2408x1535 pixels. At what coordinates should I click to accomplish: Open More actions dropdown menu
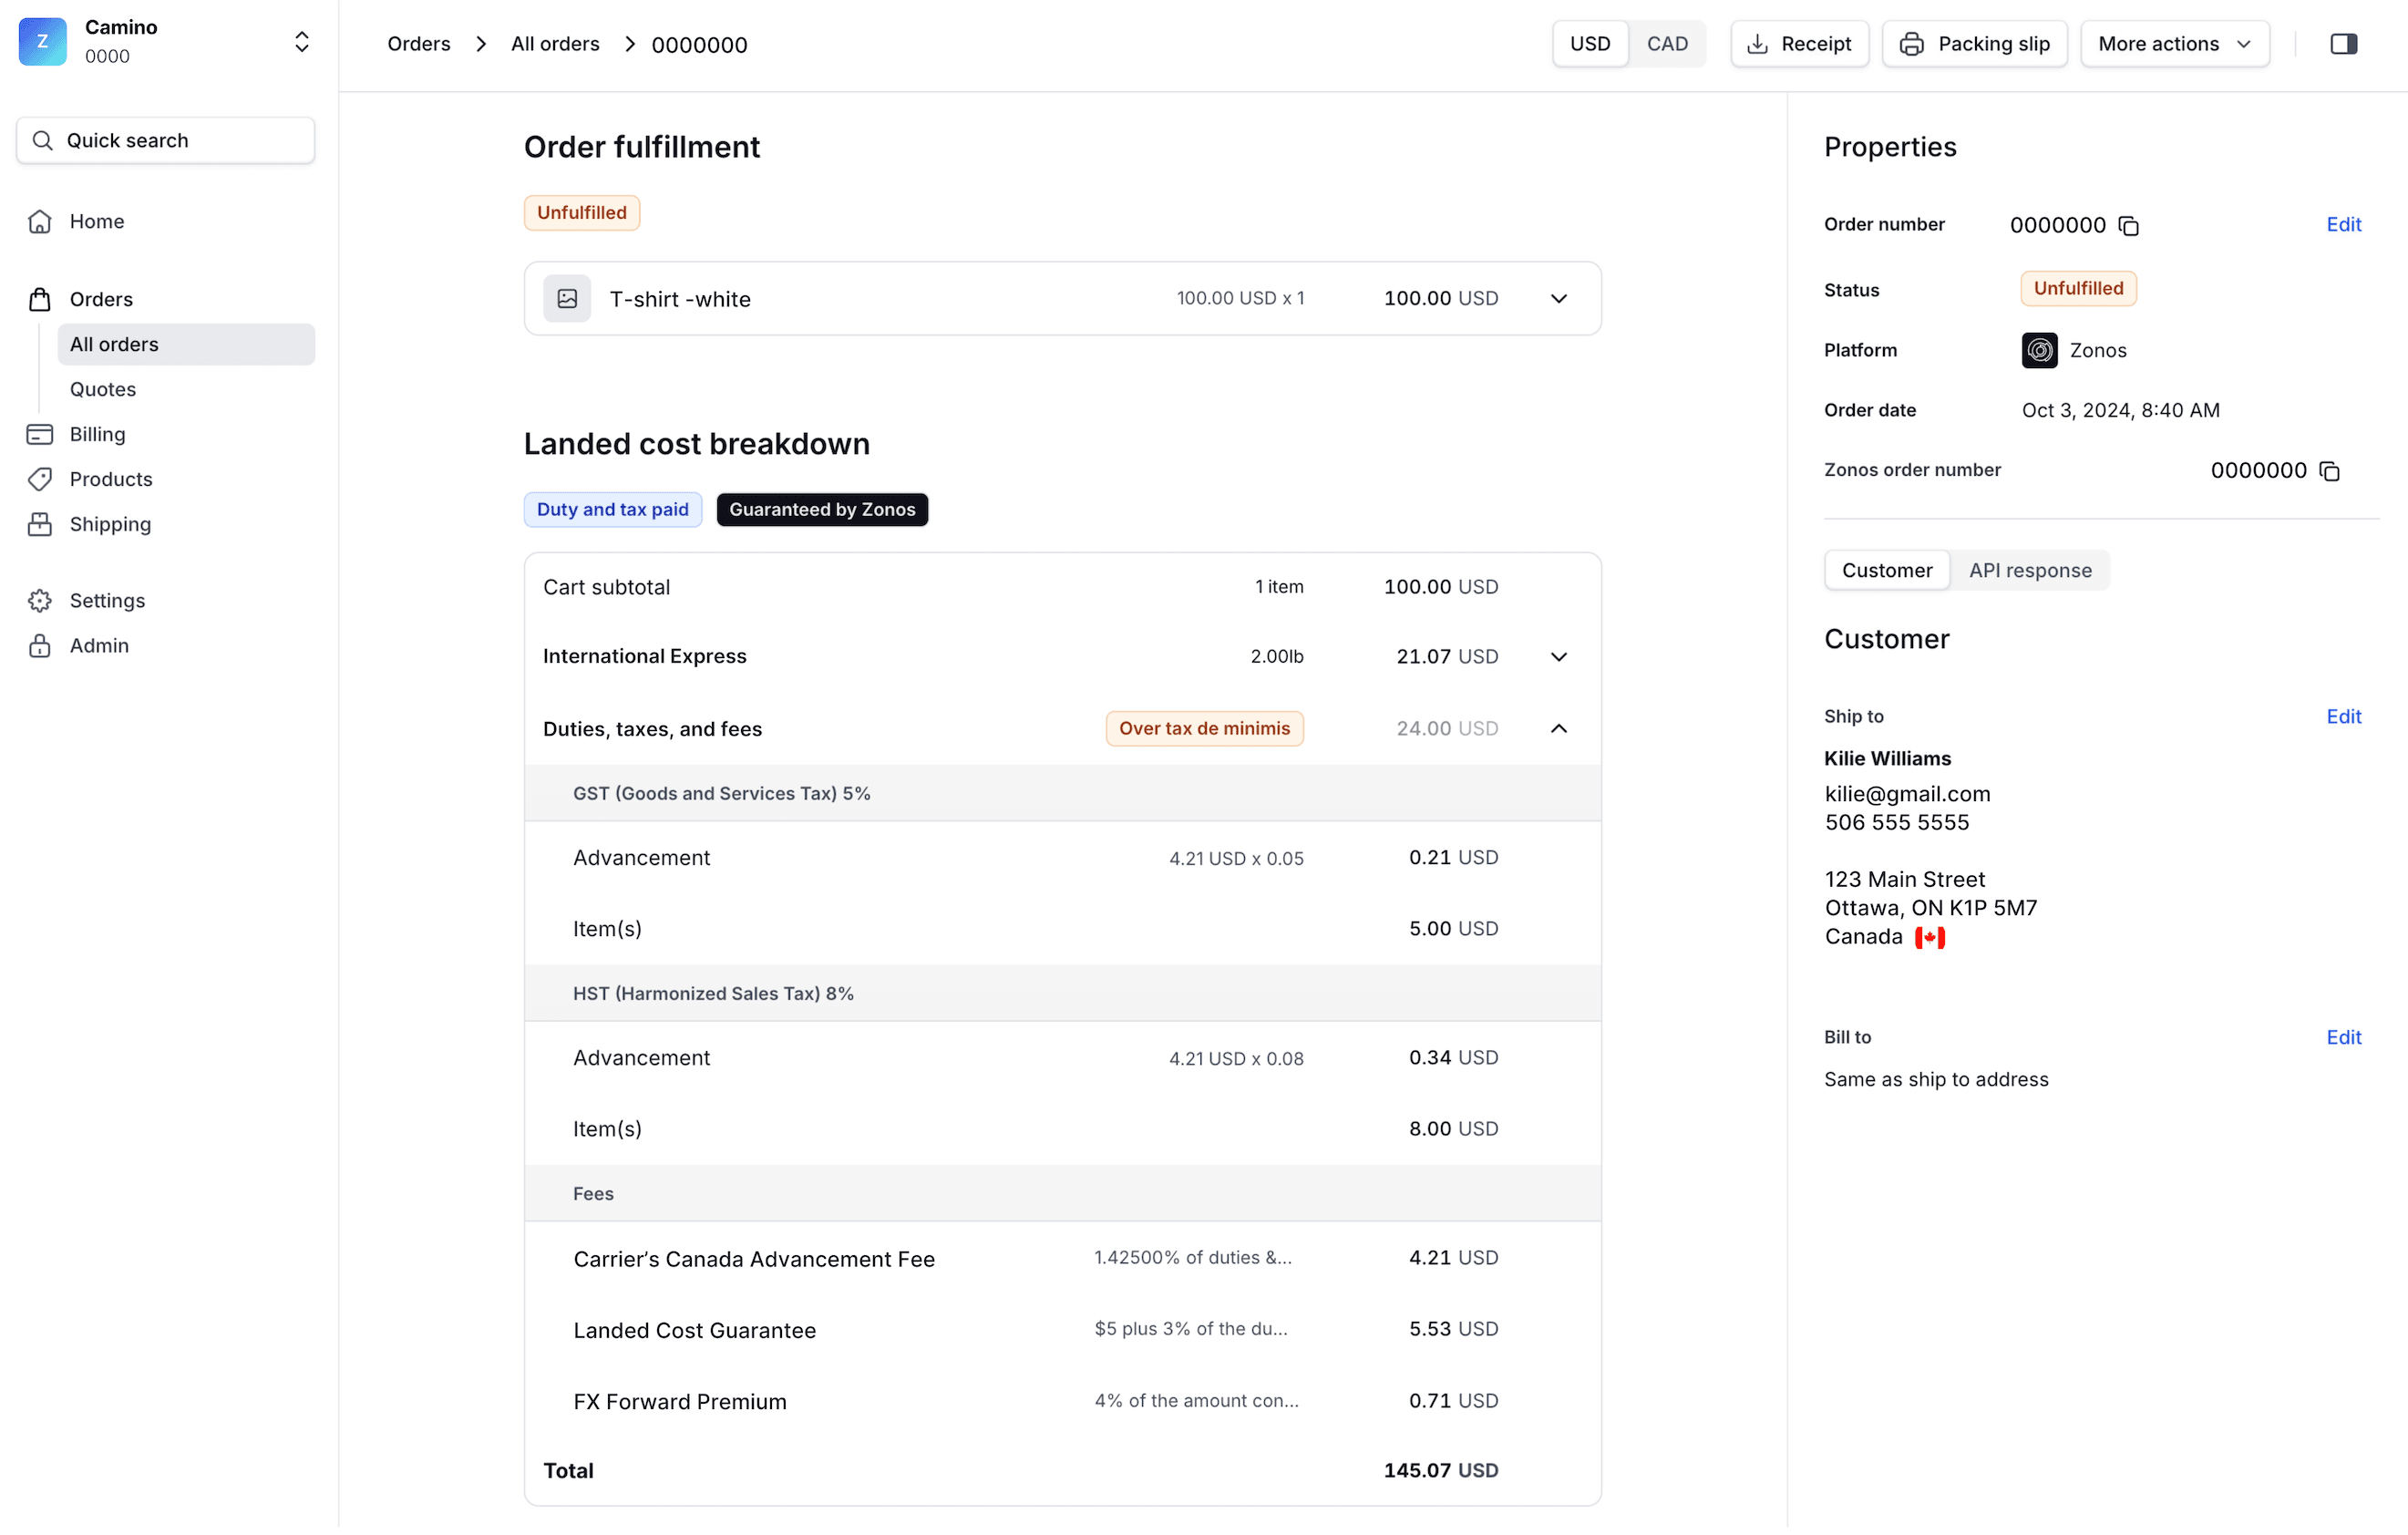pyautogui.click(x=2175, y=44)
